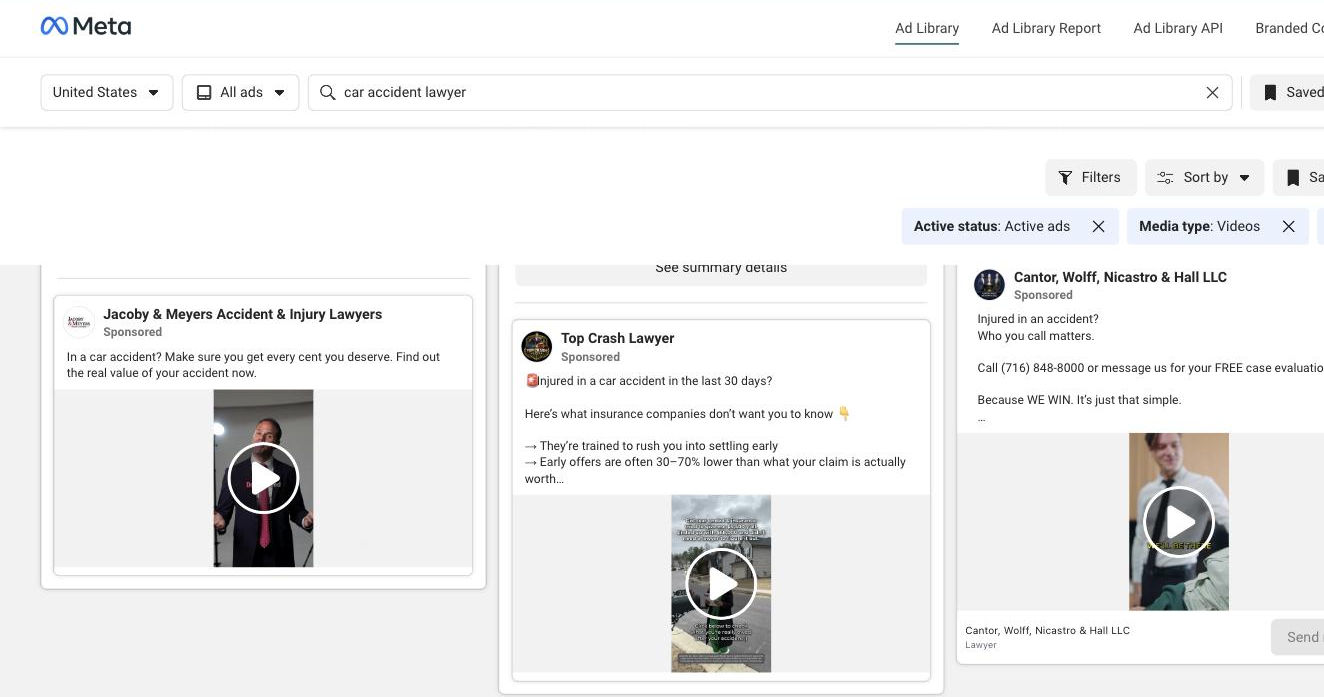Open the Sort by dropdown

click(1204, 177)
